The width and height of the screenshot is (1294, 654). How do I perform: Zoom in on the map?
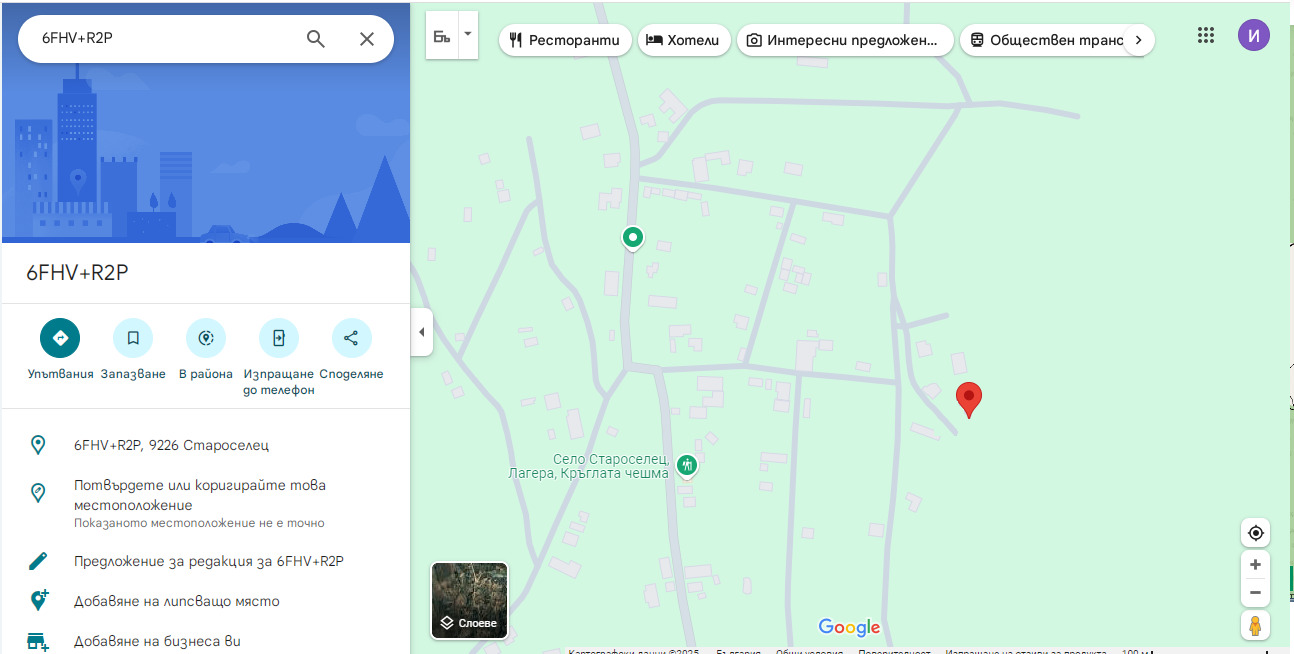coord(1255,564)
